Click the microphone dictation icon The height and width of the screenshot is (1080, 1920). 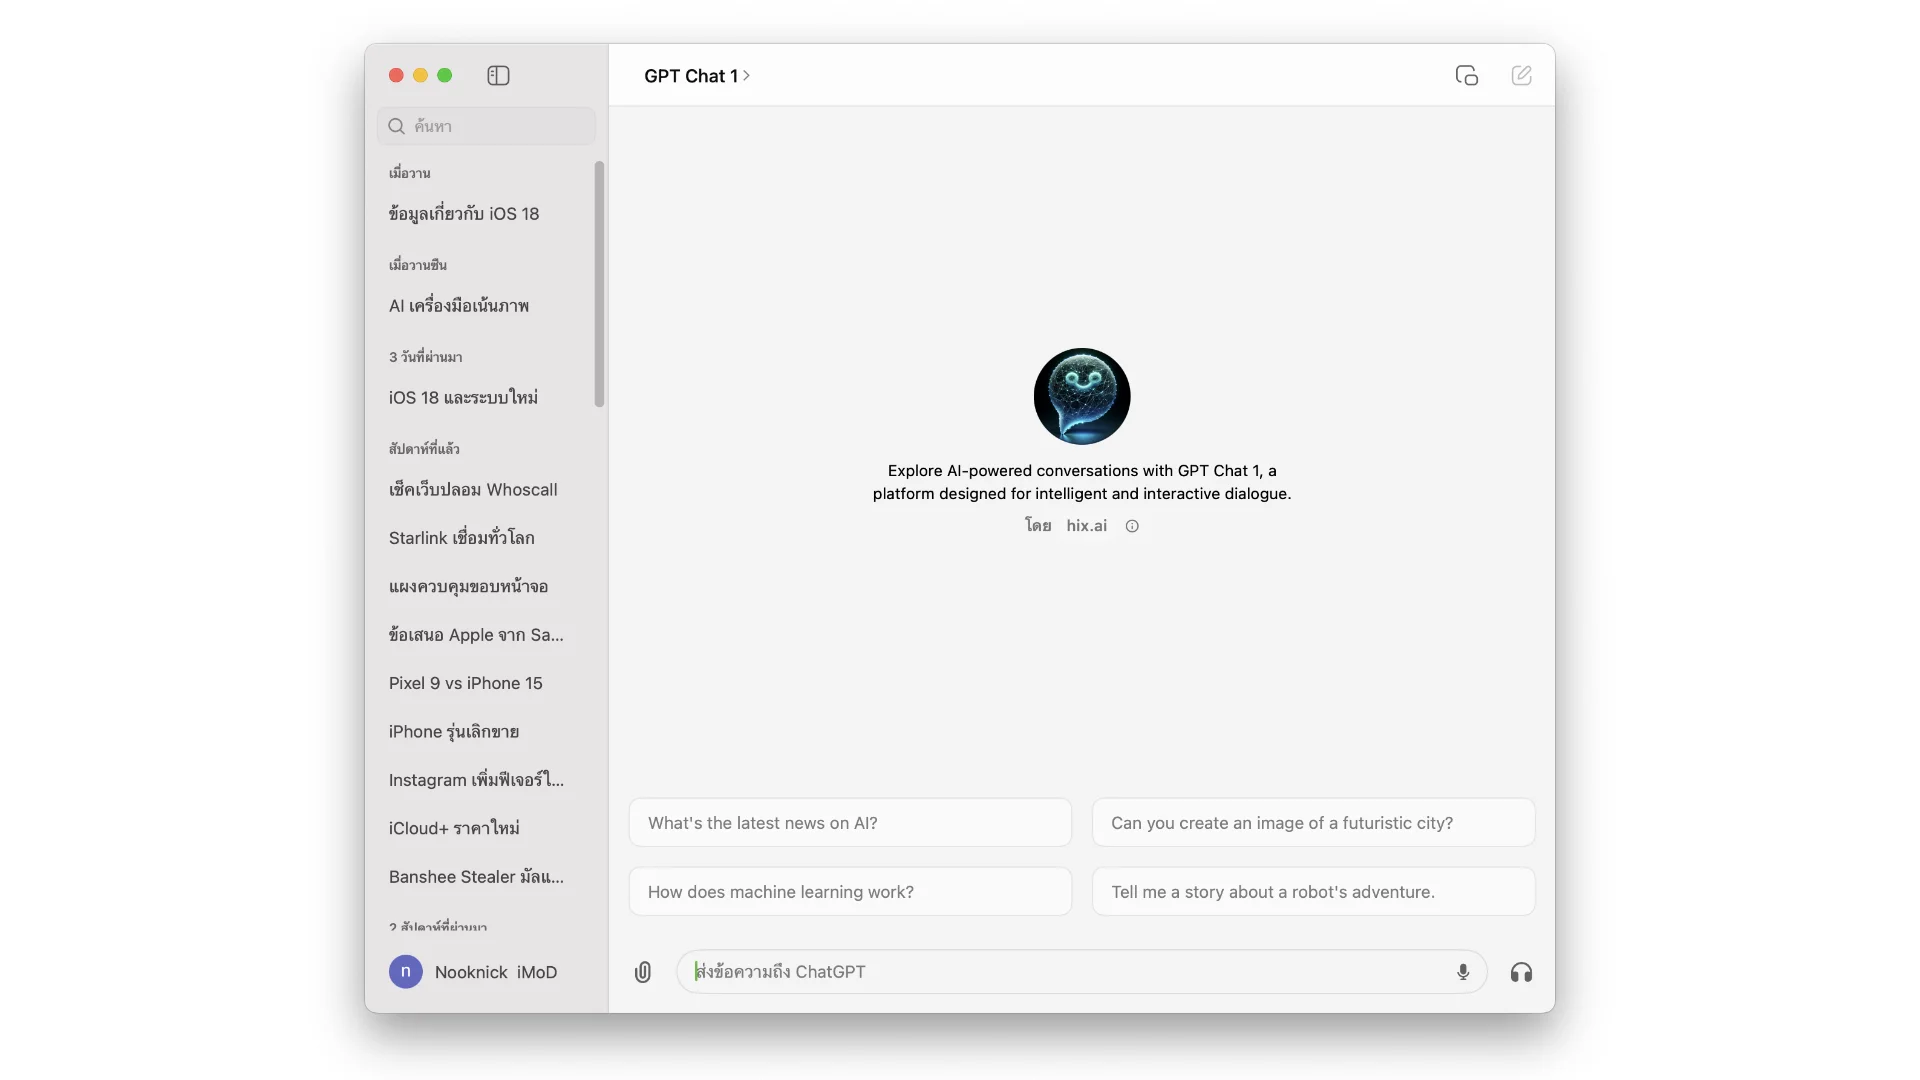1463,972
